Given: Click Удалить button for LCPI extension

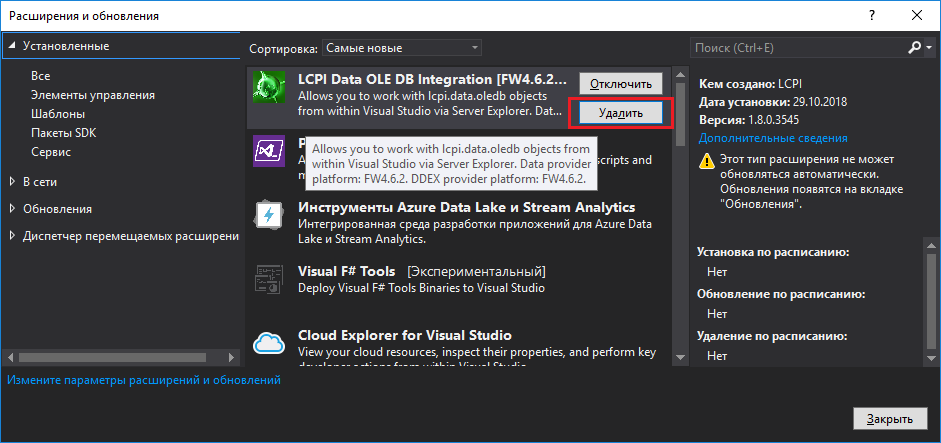Looking at the screenshot, I should coord(620,113).
